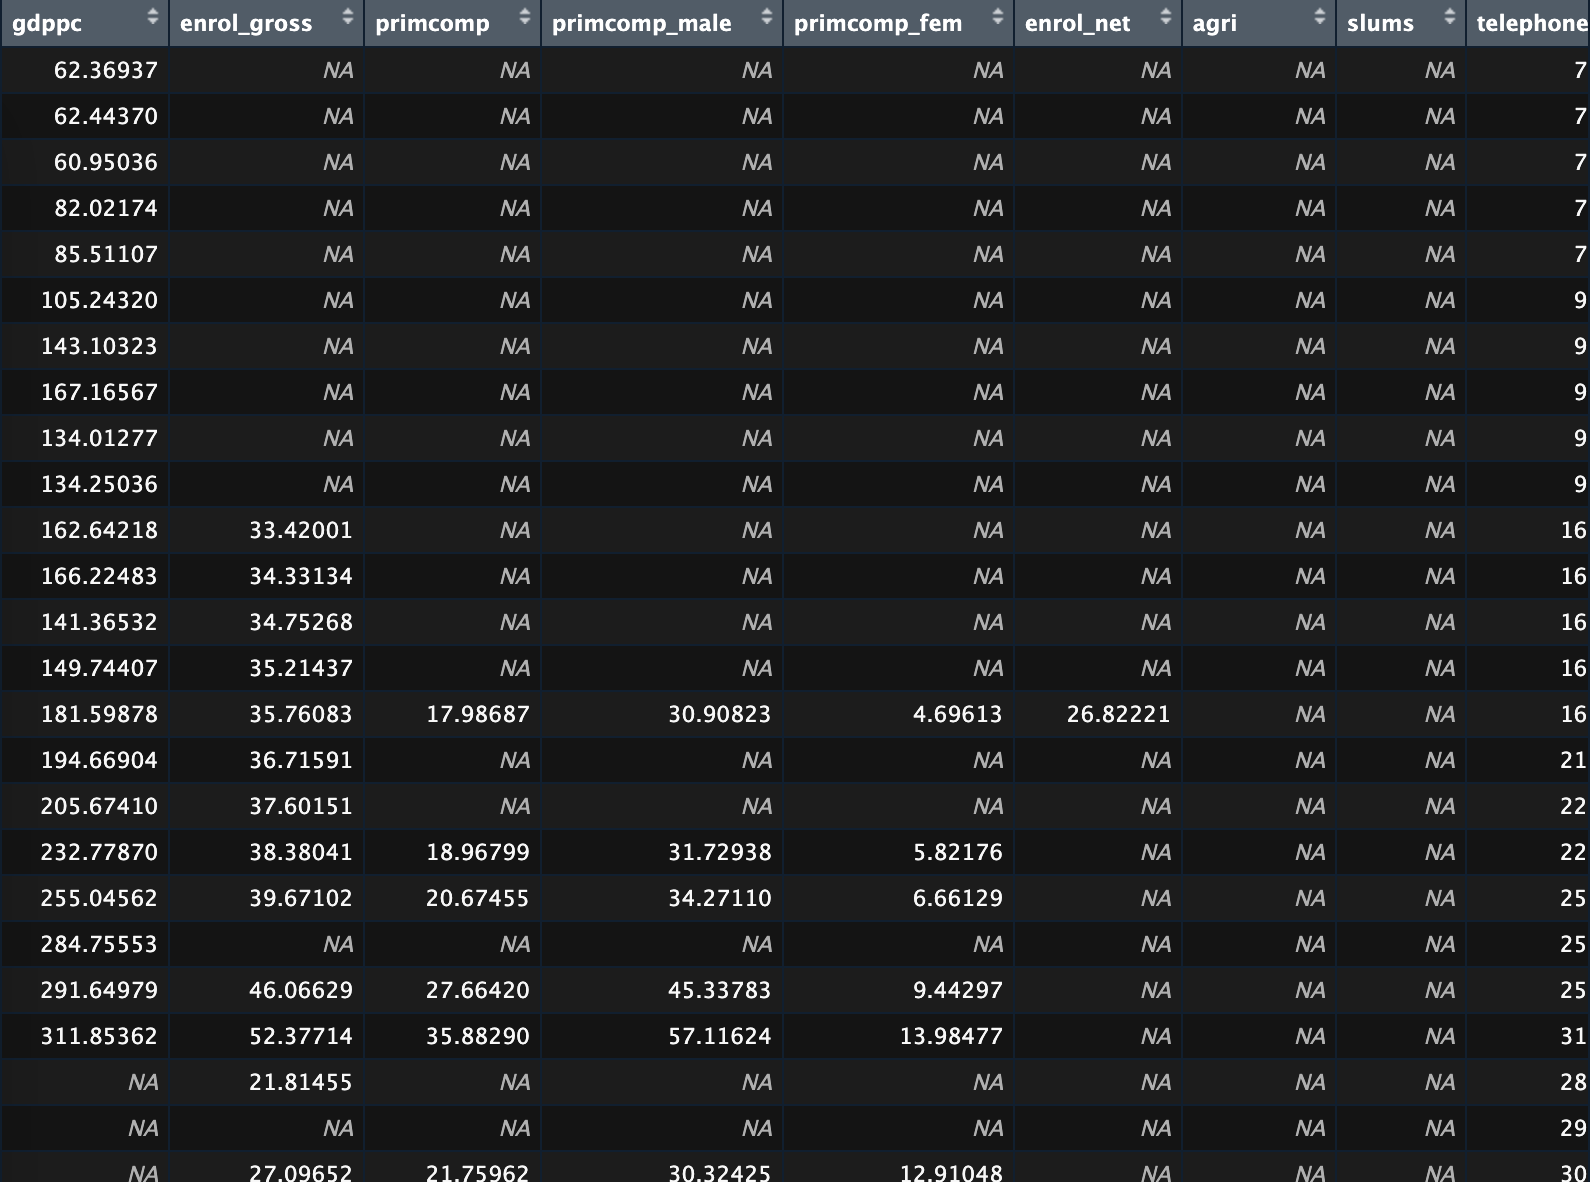The image size is (1590, 1182).
Task: Sort by the primcomp_fem column arrows
Action: 997,16
